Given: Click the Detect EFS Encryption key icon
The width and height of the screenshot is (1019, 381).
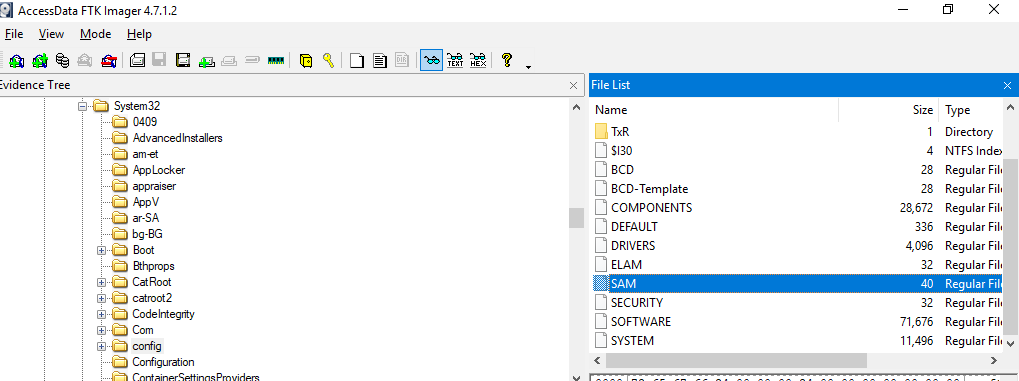Looking at the screenshot, I should [x=328, y=60].
